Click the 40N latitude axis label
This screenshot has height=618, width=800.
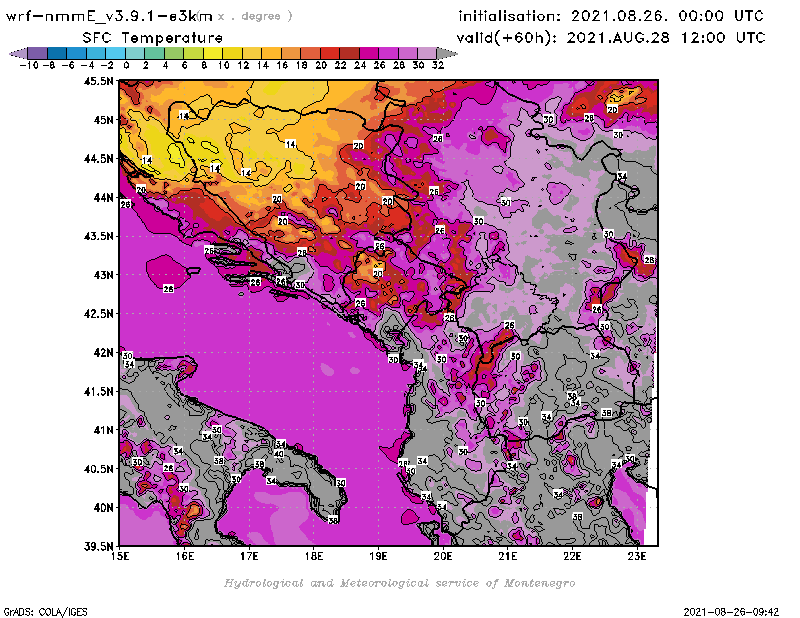[104, 508]
